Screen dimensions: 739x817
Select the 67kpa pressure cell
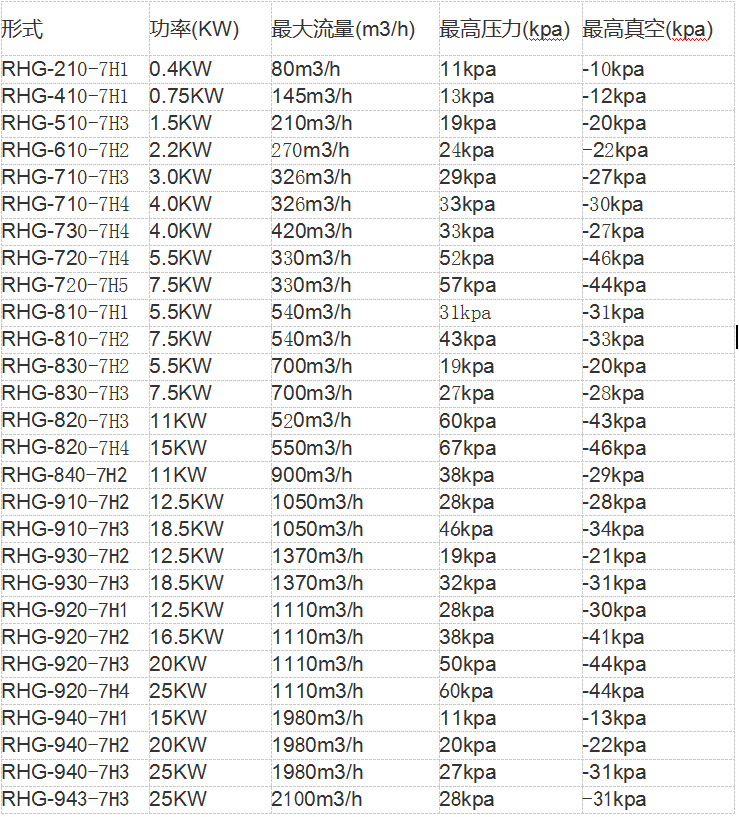[467, 447]
